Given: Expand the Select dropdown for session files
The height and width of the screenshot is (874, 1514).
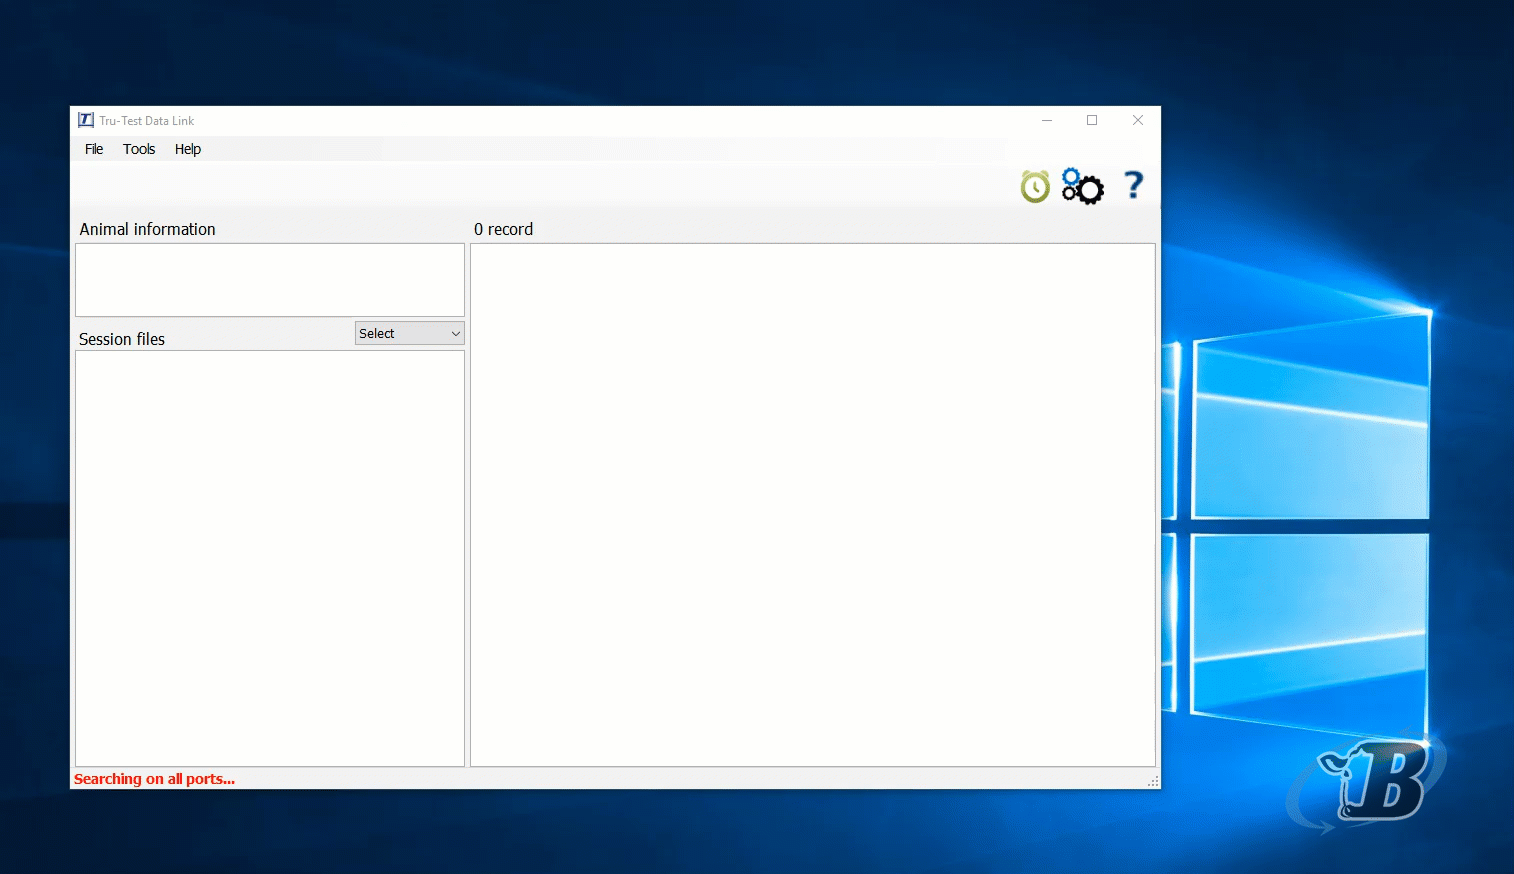Looking at the screenshot, I should click(x=410, y=333).
